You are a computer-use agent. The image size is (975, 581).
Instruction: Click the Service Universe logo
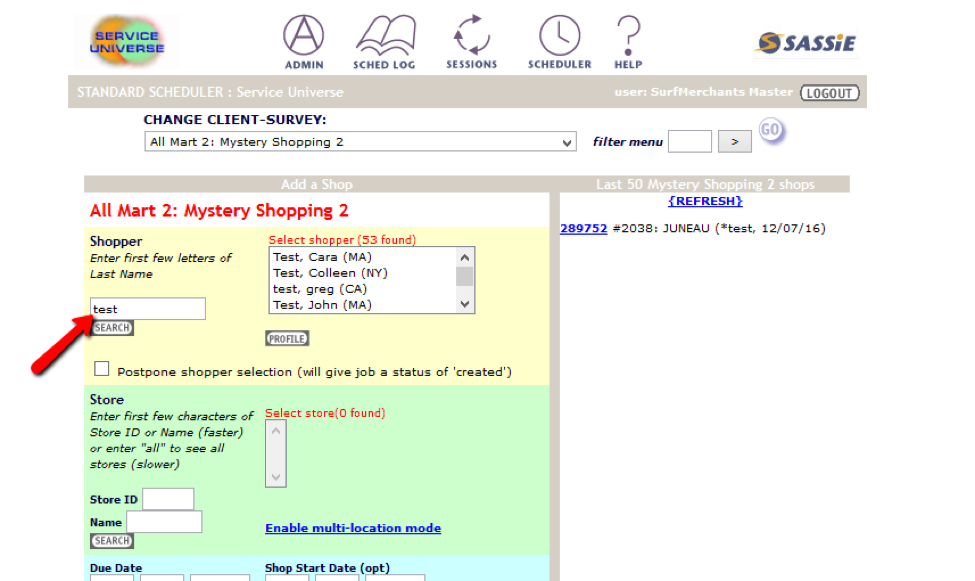tap(127, 42)
